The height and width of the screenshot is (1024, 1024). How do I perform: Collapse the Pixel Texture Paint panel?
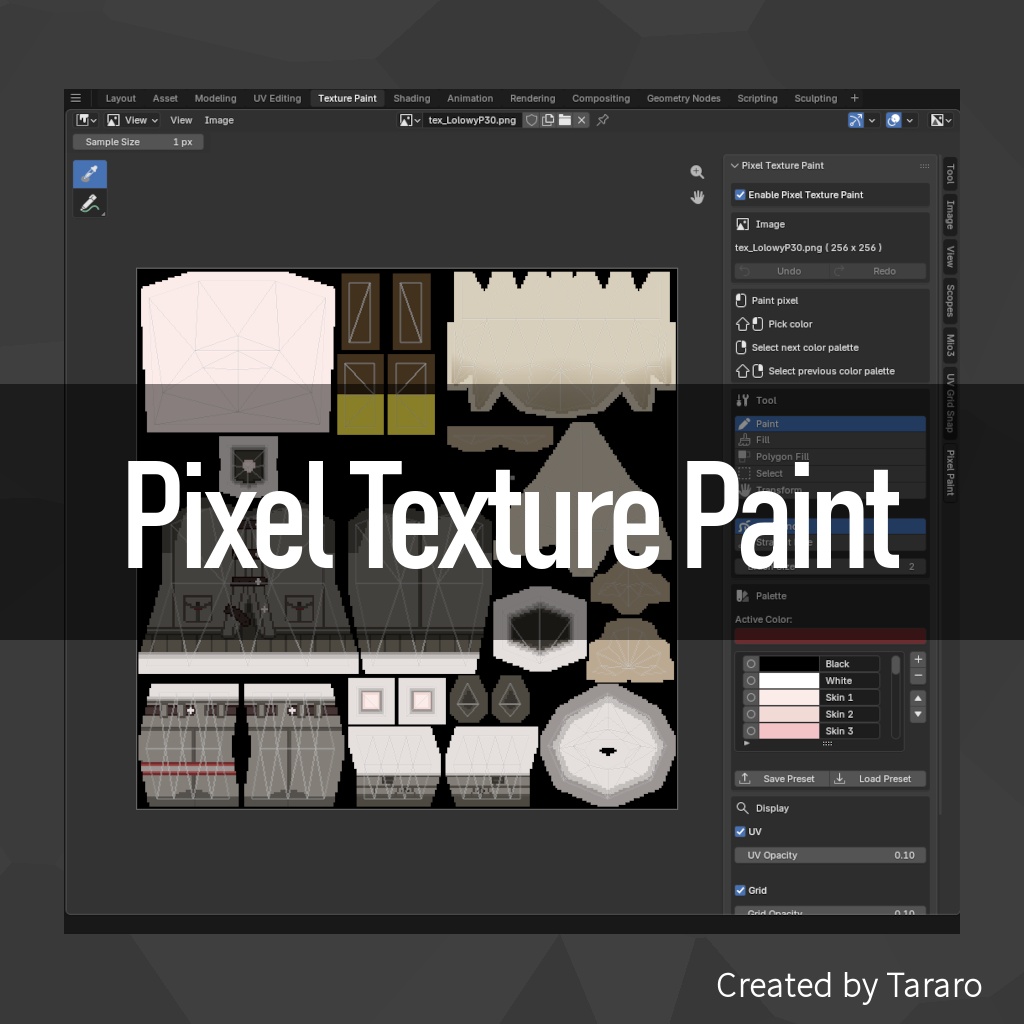(735, 166)
